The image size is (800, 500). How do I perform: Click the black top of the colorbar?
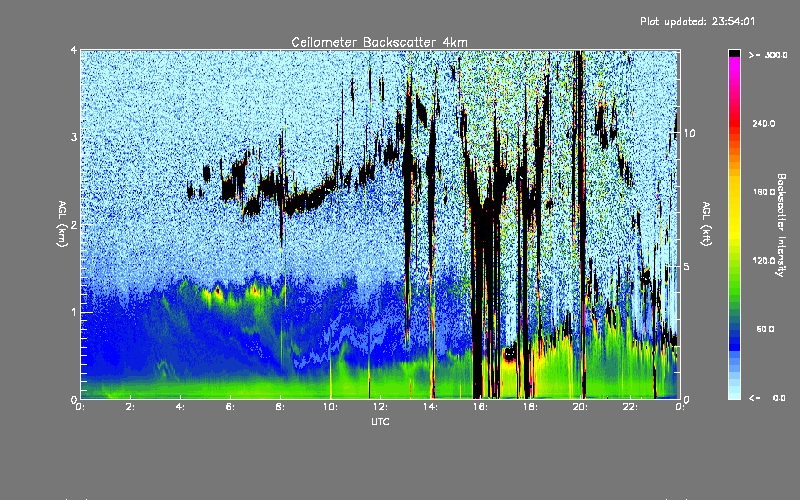click(734, 53)
